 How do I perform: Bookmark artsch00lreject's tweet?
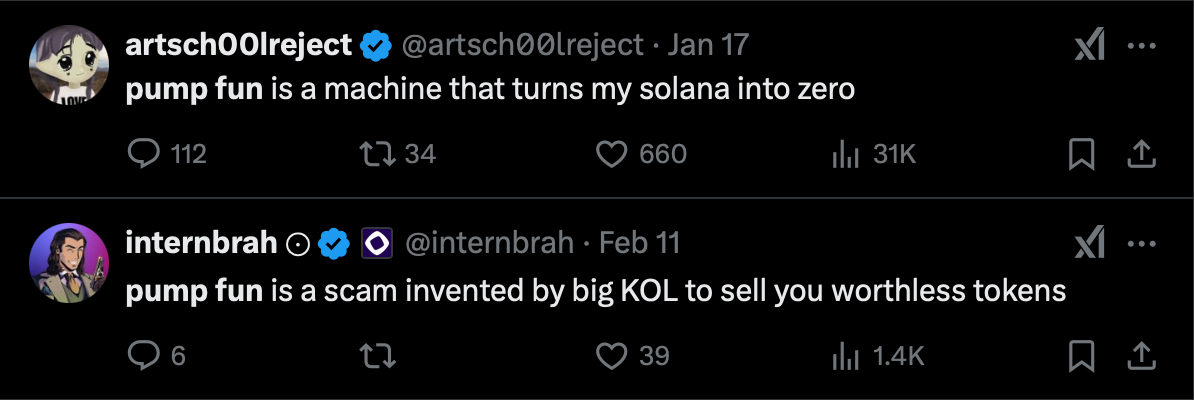(x=1082, y=154)
